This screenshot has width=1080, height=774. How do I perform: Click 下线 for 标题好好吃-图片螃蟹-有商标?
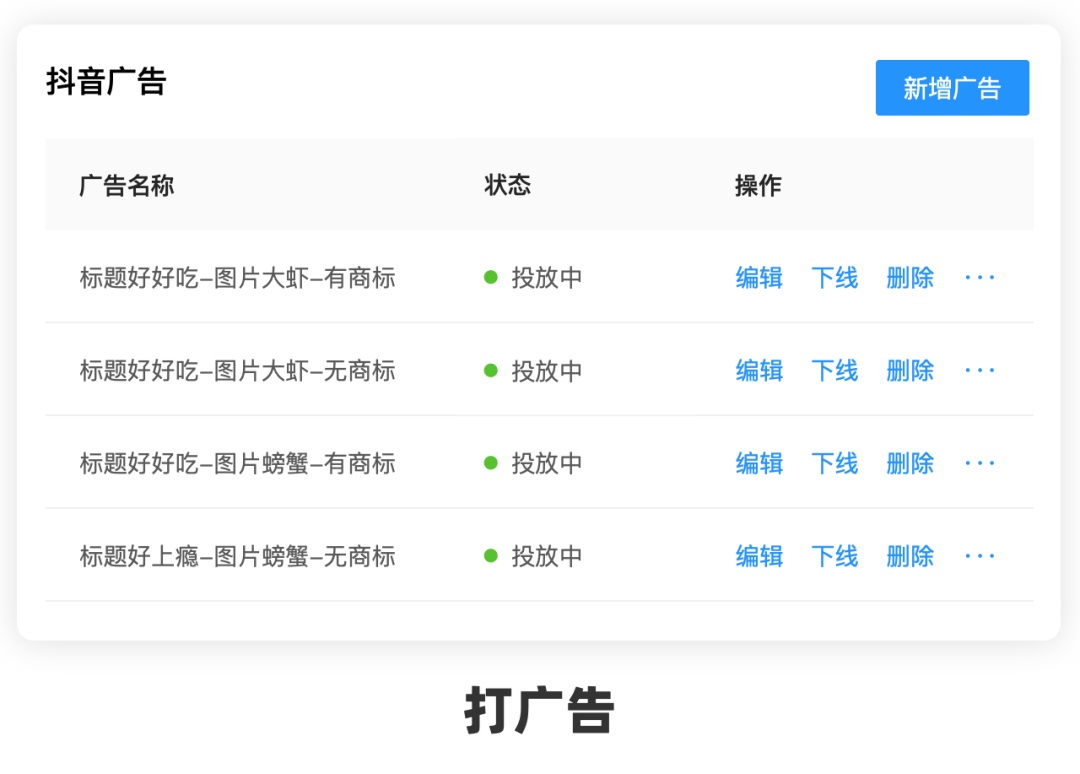[x=835, y=463]
